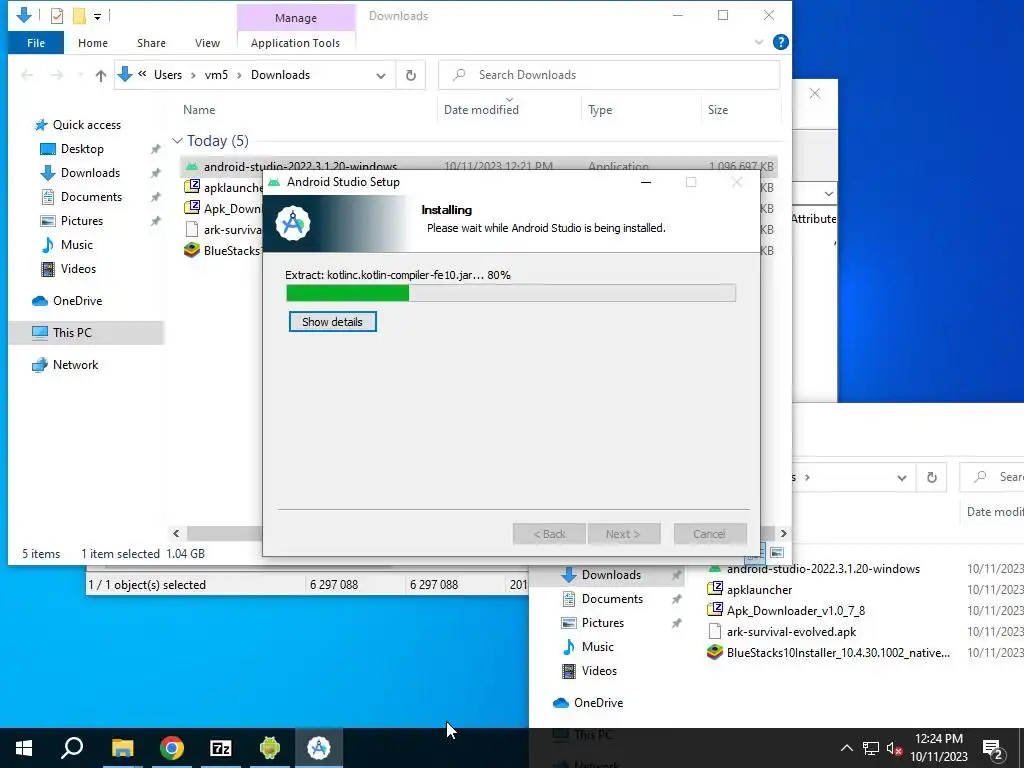
Task: Open Music in the front Explorer sidebar
Action: coord(76,245)
